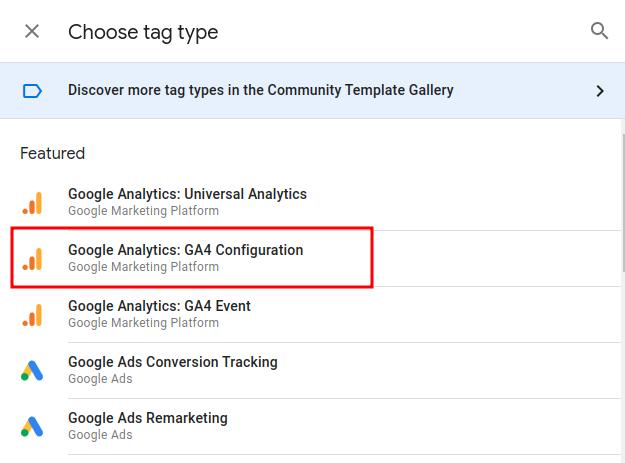Open the tag type search icon

(599, 31)
